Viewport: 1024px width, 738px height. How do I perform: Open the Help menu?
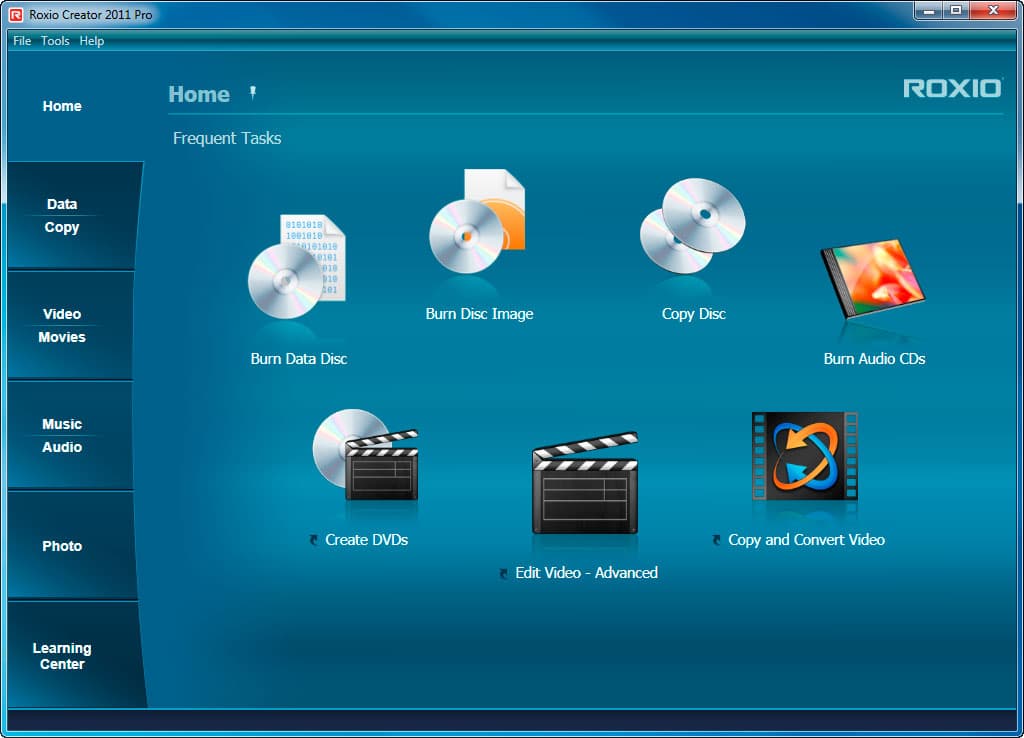tap(91, 40)
